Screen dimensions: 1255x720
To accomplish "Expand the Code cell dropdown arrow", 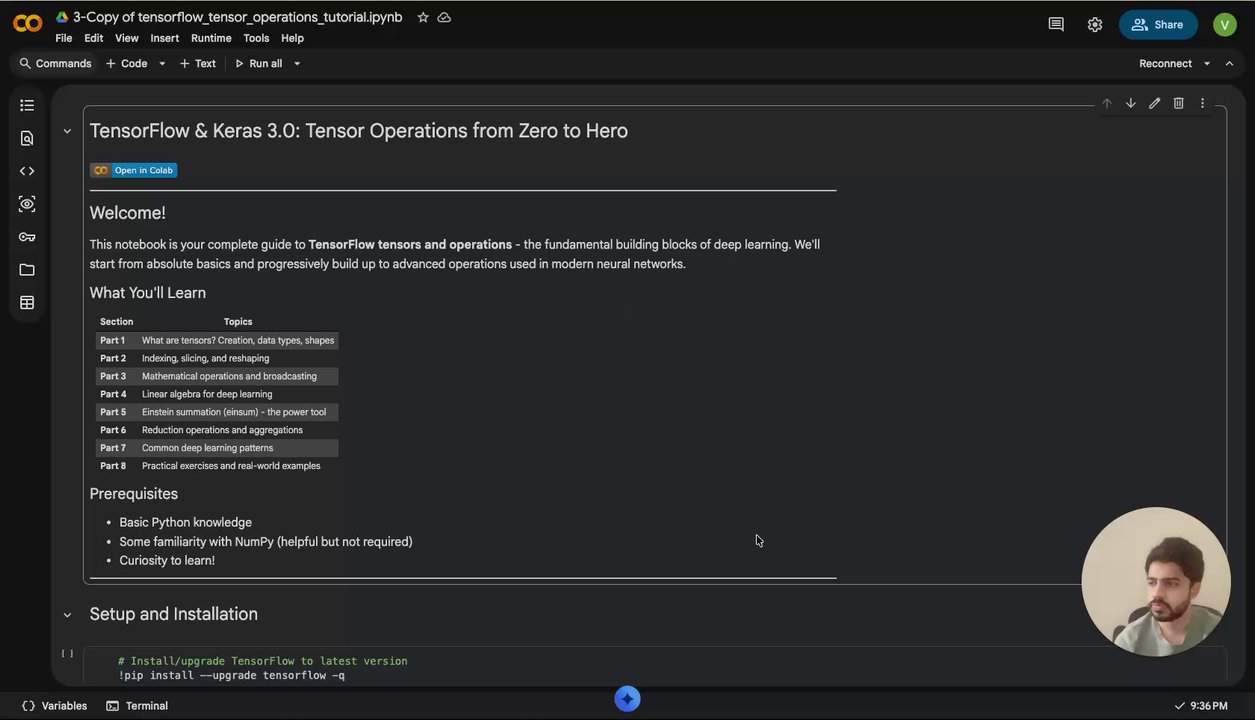I will click(x=162, y=63).
